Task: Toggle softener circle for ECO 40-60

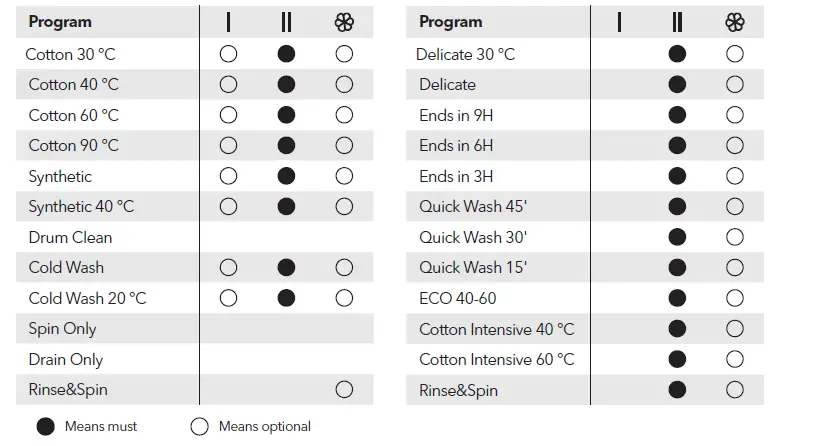Action: pos(735,298)
